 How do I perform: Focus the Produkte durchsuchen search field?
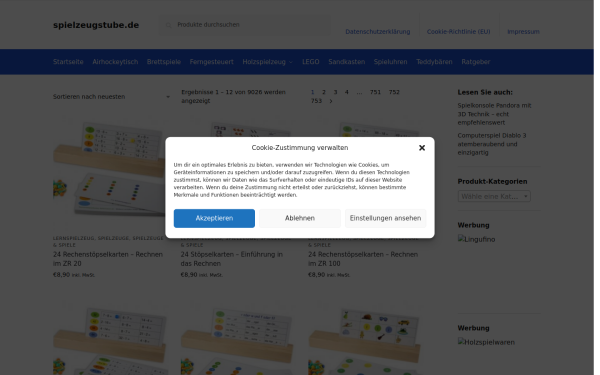[245, 25]
